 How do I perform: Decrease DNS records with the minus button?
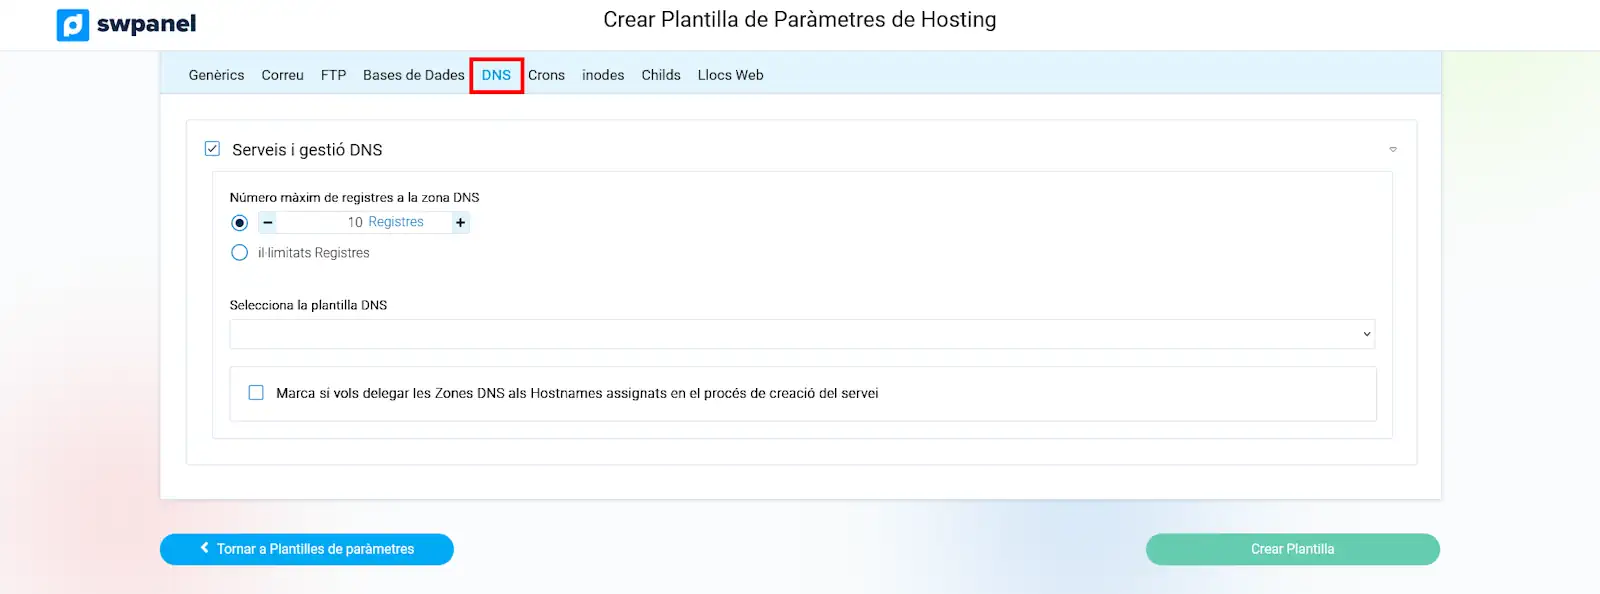(268, 222)
